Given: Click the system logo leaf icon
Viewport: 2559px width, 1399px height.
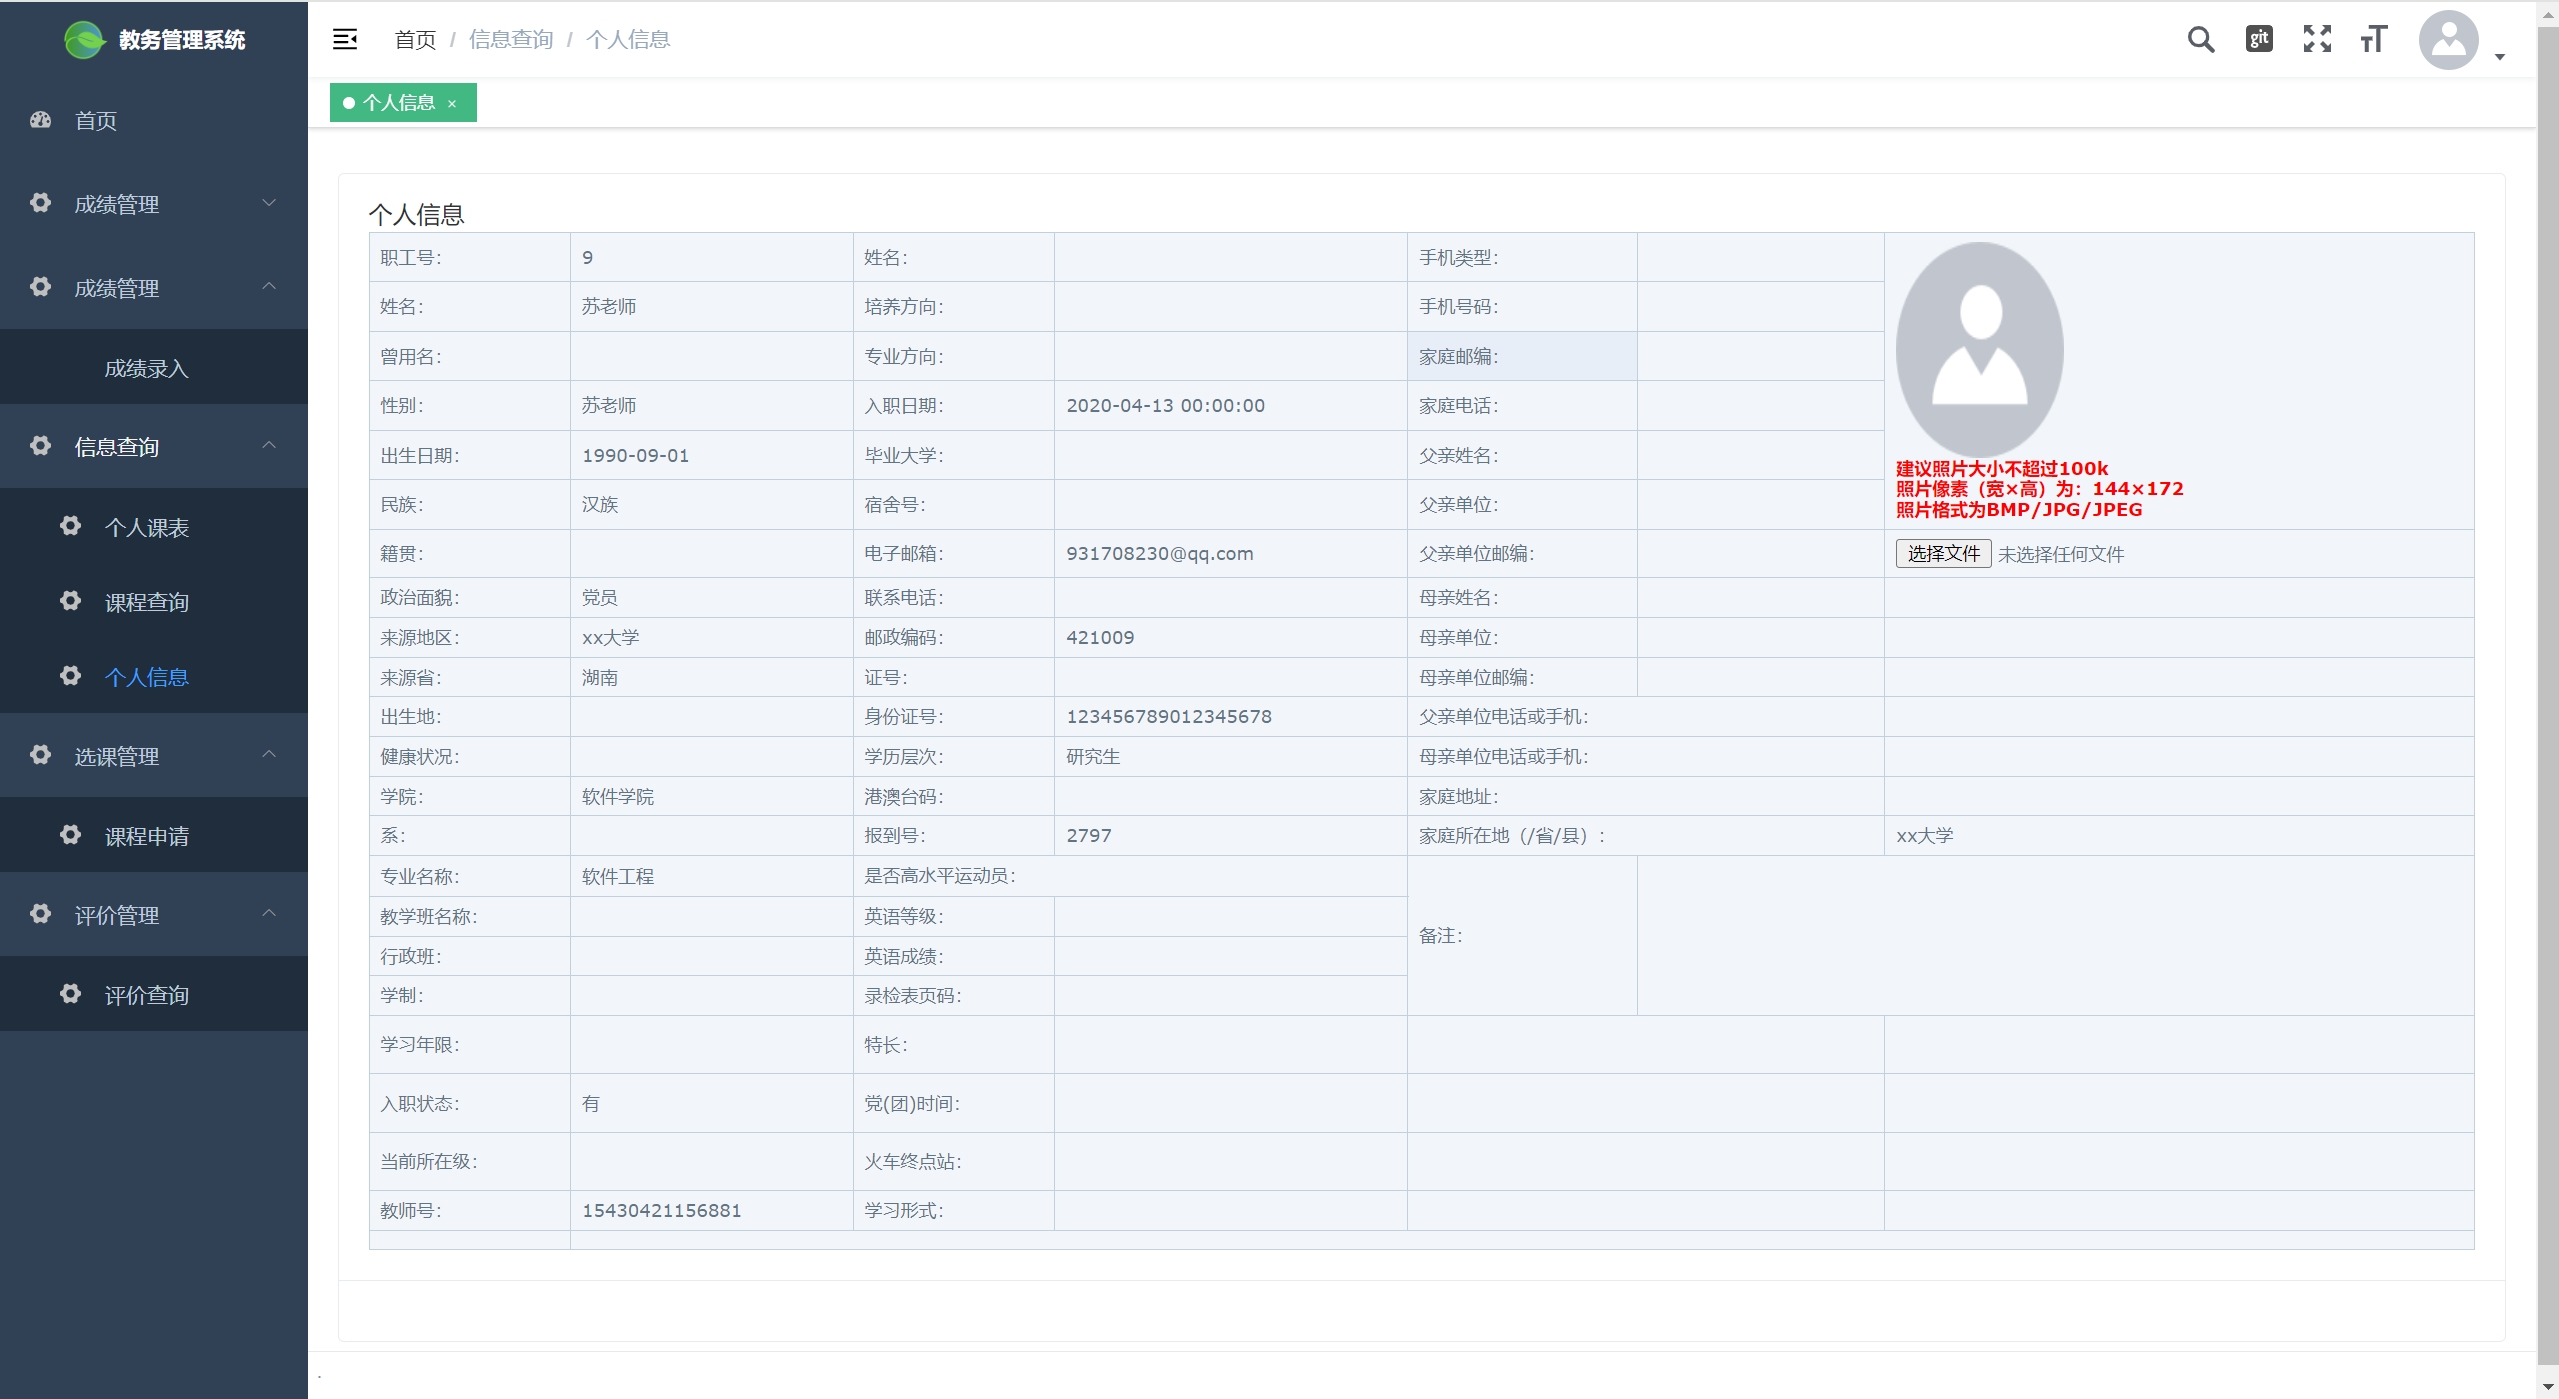Looking at the screenshot, I should (84, 40).
